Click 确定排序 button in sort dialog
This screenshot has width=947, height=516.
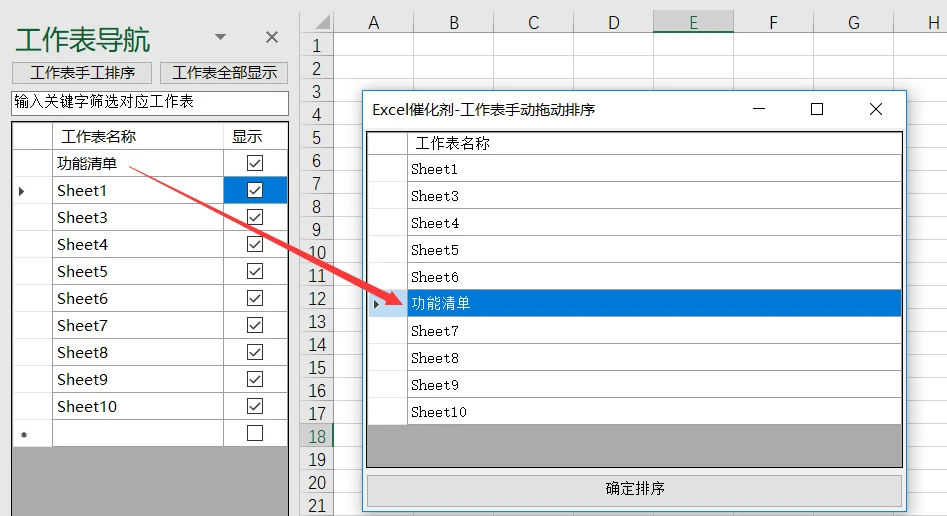634,490
